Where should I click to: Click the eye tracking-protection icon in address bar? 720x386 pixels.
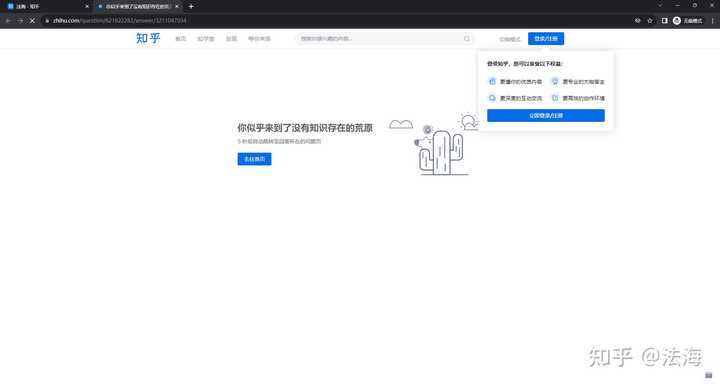click(637, 21)
